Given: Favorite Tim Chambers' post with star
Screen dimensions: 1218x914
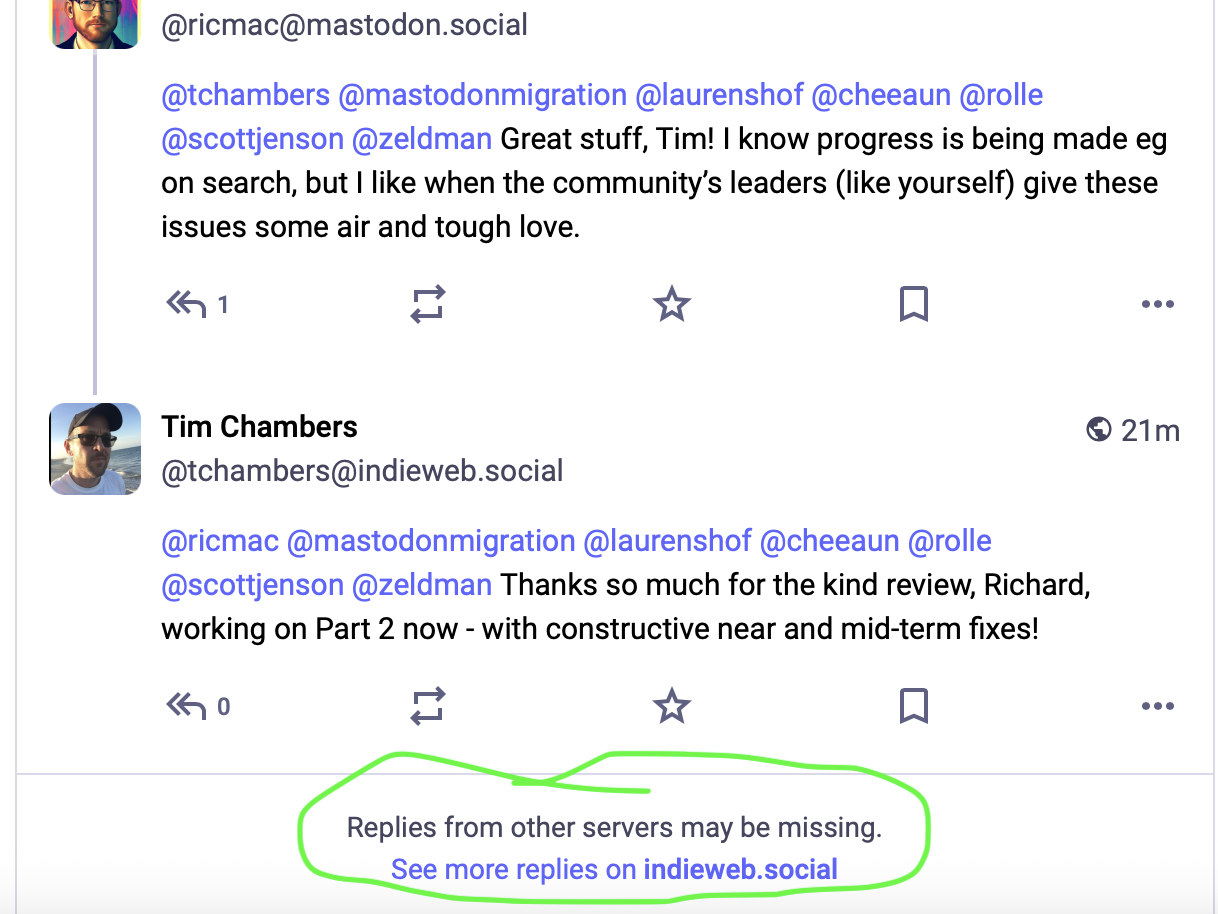Looking at the screenshot, I should (x=672, y=707).
